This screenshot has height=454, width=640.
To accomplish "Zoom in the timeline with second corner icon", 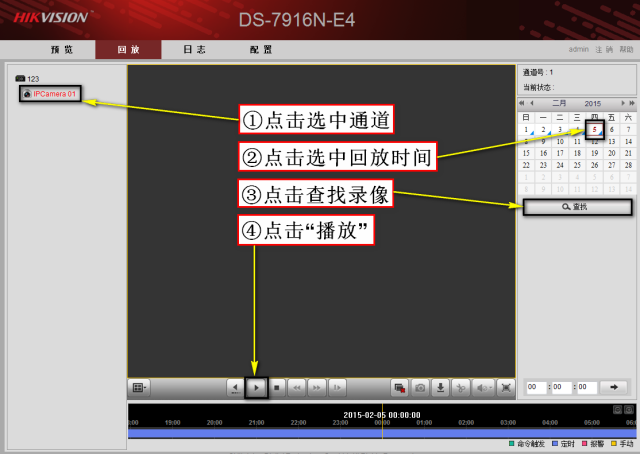I will pyautogui.click(x=629, y=409).
